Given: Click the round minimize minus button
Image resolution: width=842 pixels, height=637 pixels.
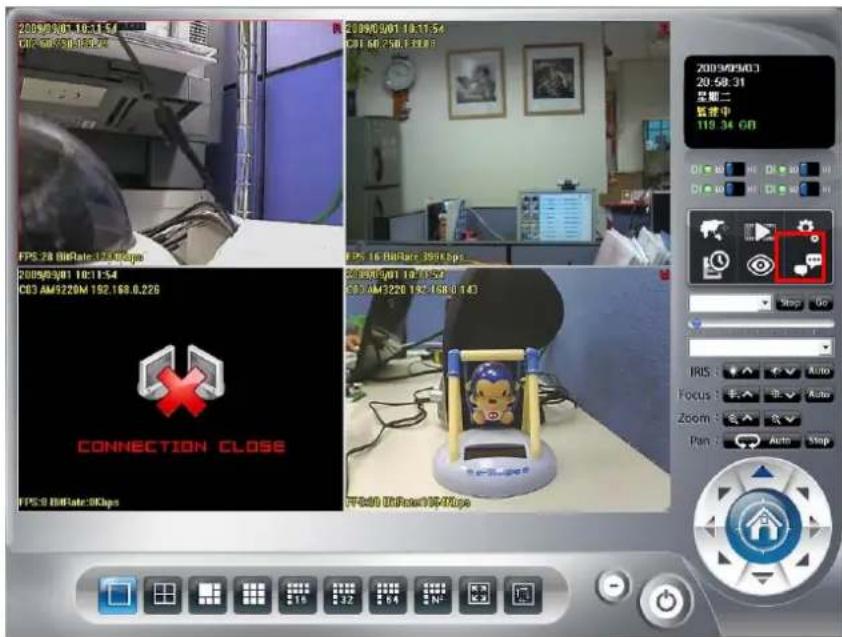Looking at the screenshot, I should (x=613, y=585).
